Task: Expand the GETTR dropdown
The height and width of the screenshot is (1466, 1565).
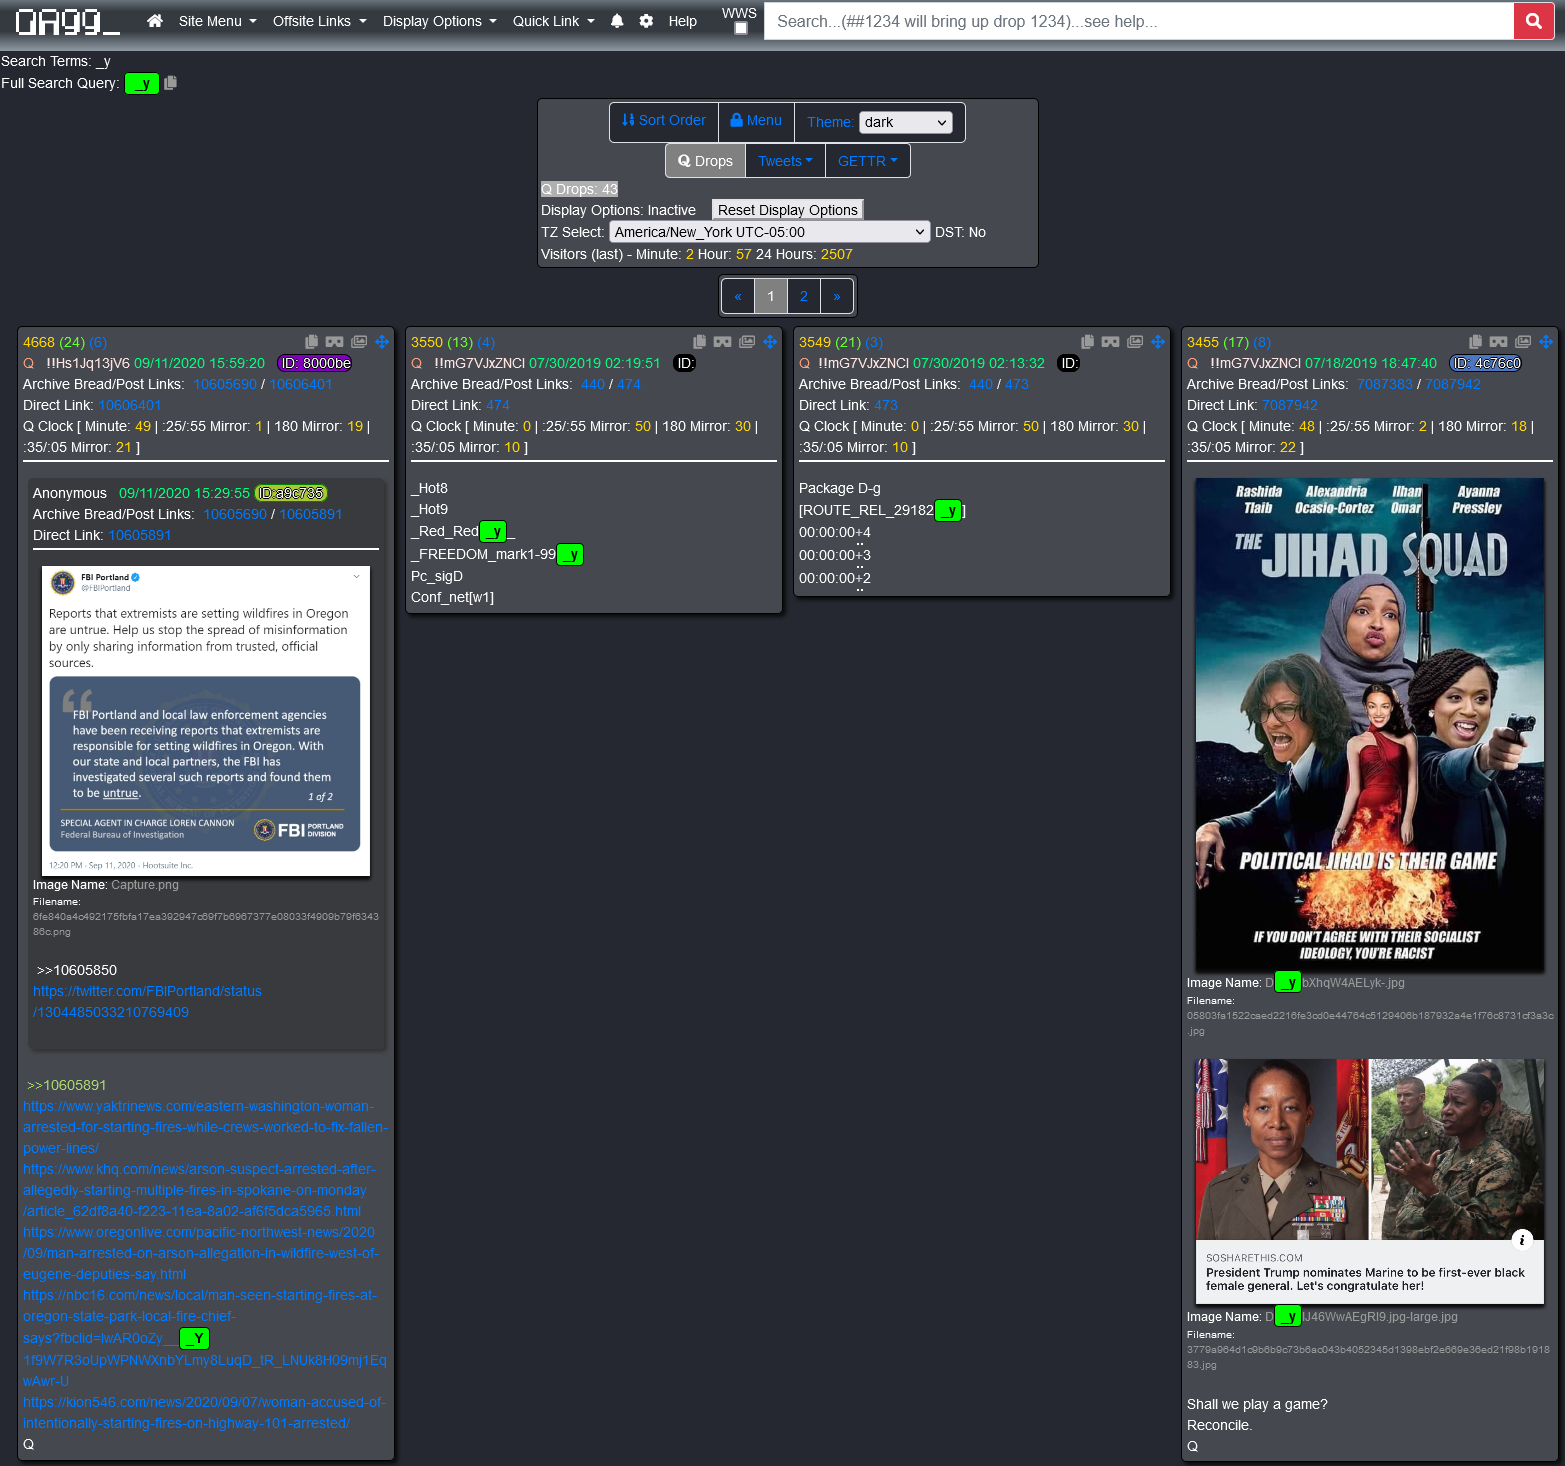Action: click(868, 161)
